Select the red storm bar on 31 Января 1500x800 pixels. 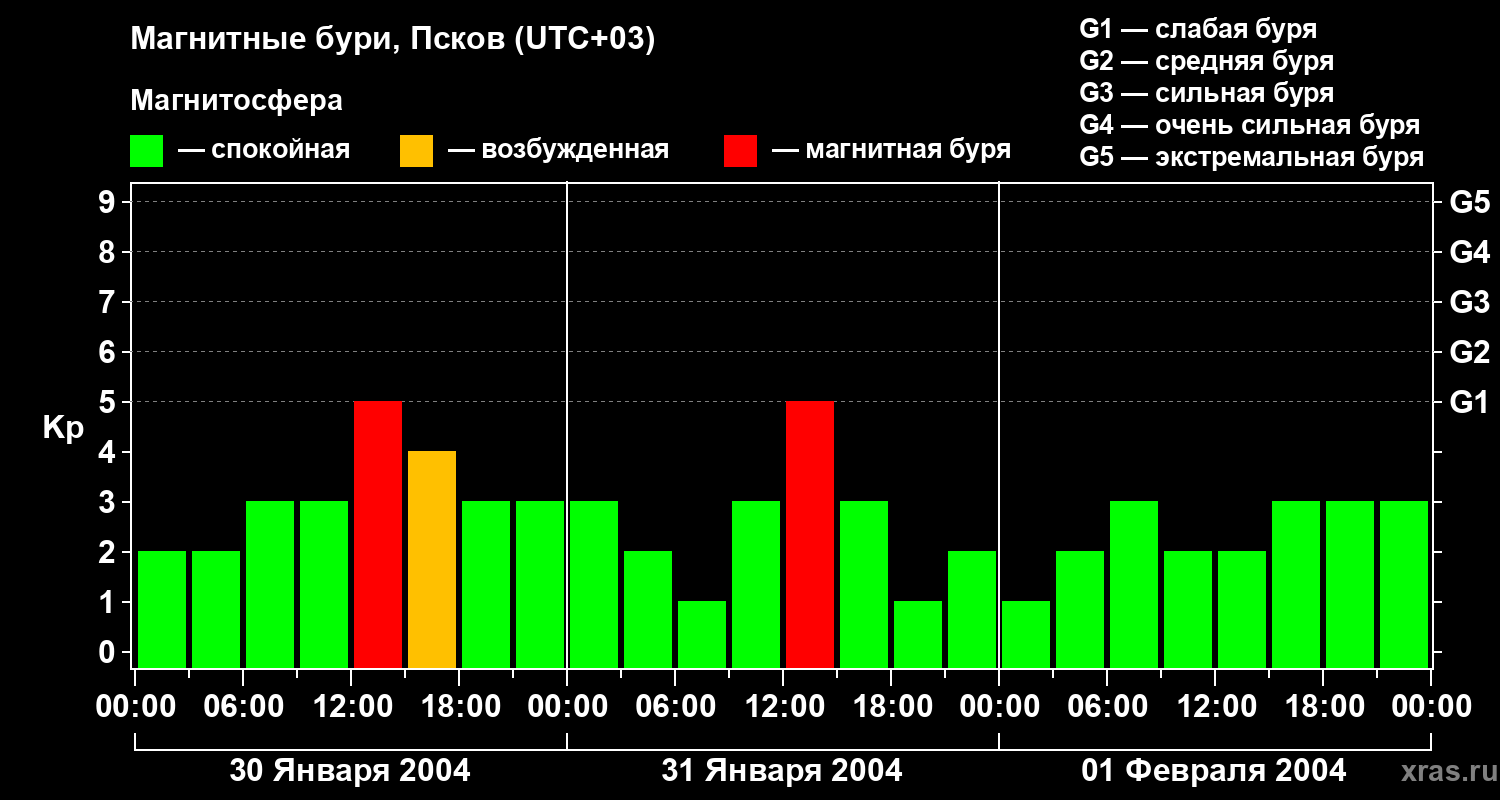point(810,534)
